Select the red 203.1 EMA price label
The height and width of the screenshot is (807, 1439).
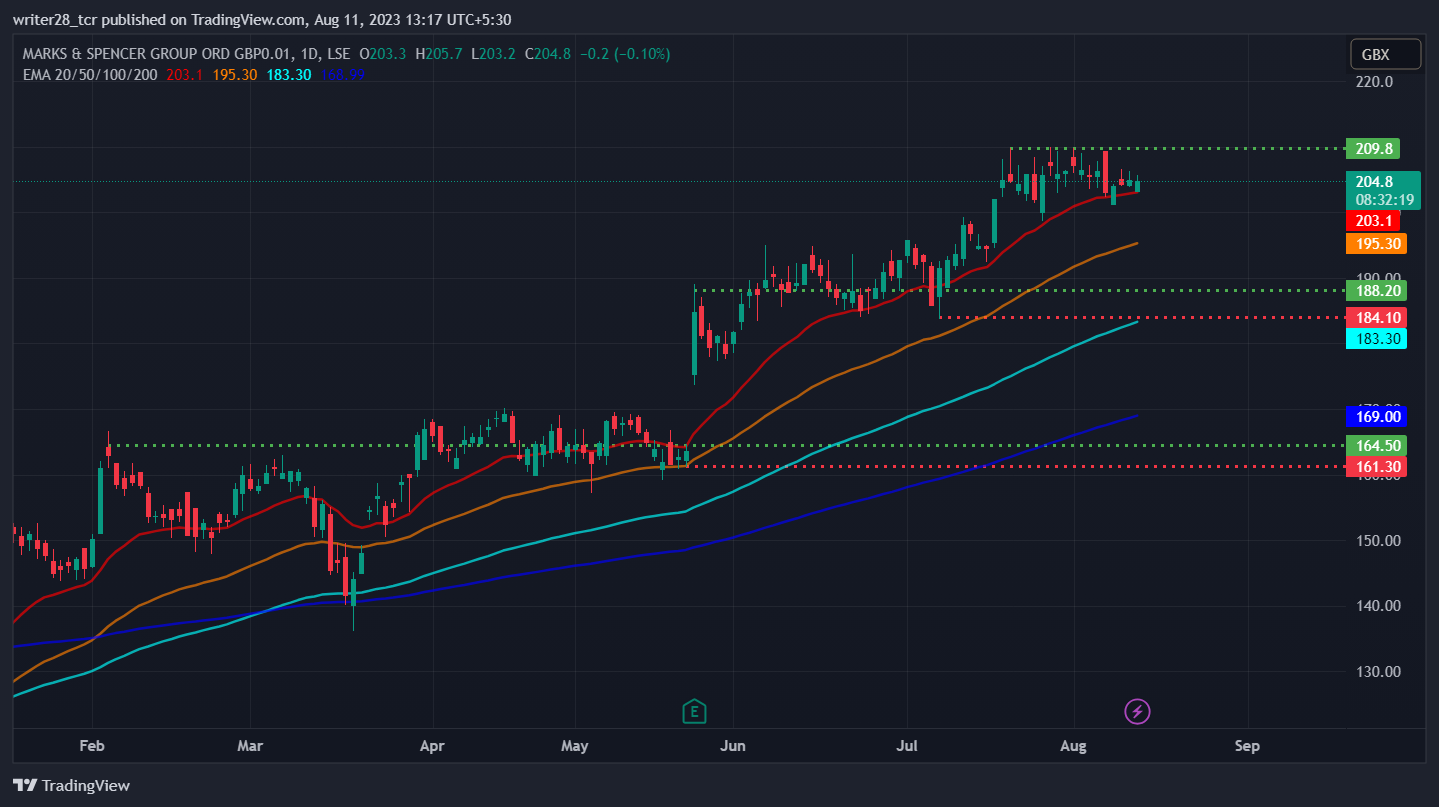point(1373,221)
